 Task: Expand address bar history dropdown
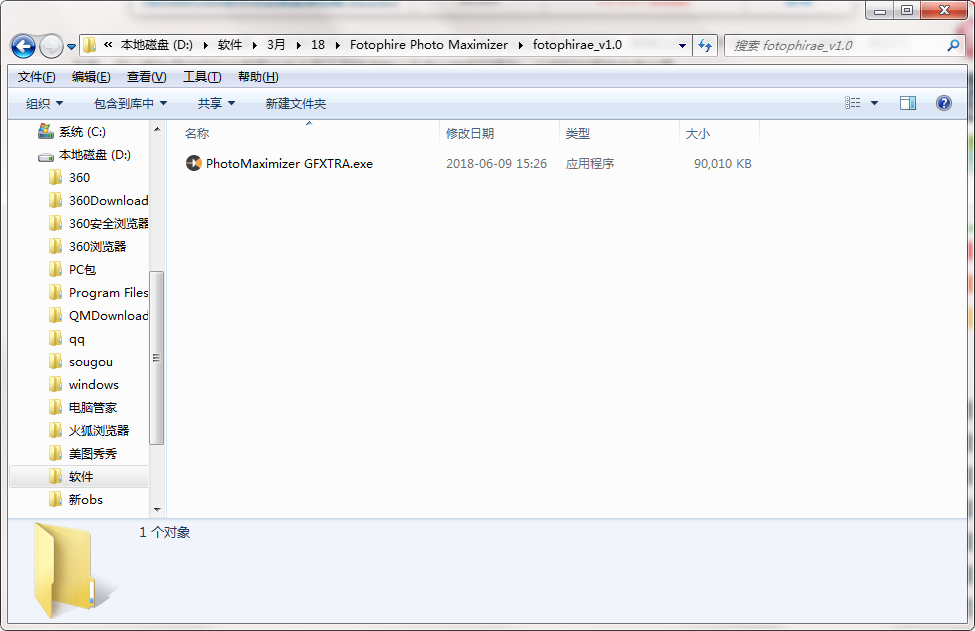(x=682, y=45)
